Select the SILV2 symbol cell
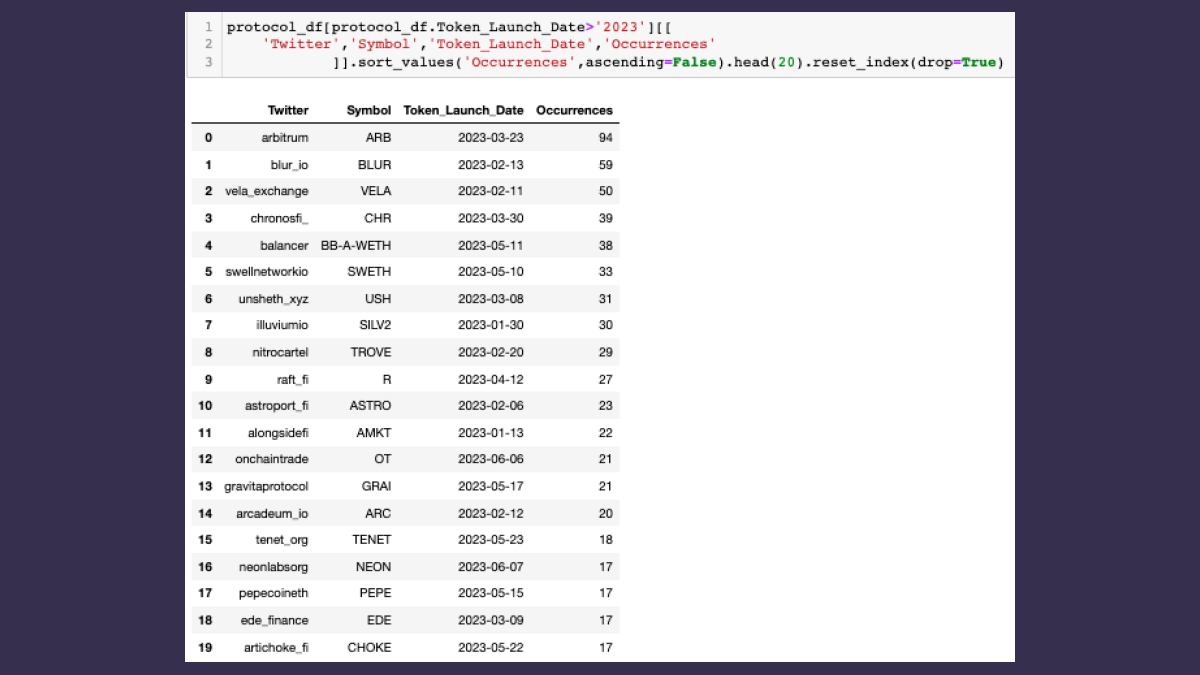Image resolution: width=1200 pixels, height=675 pixels. (x=375, y=325)
